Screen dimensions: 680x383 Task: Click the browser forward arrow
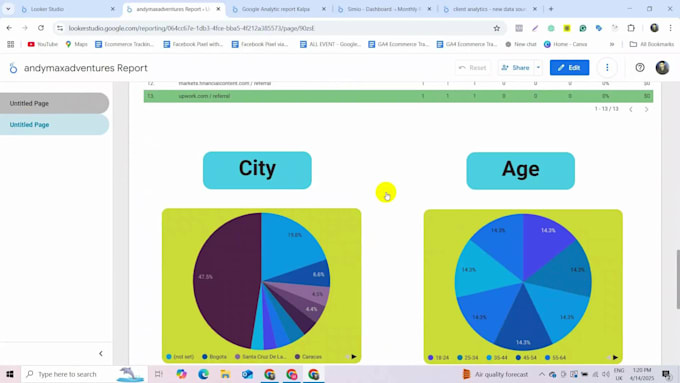pyautogui.click(x=25, y=28)
